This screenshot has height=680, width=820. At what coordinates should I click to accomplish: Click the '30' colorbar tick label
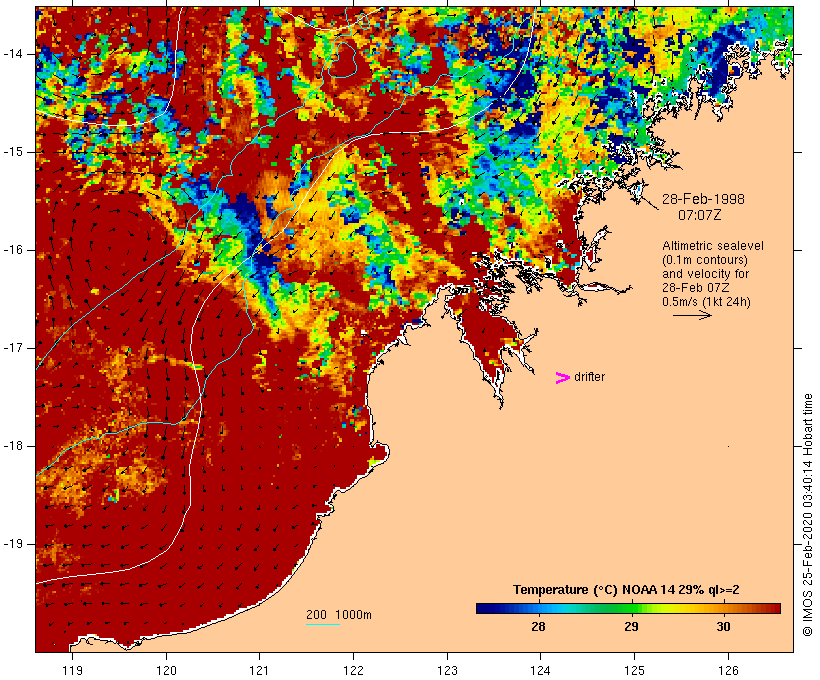(723, 627)
